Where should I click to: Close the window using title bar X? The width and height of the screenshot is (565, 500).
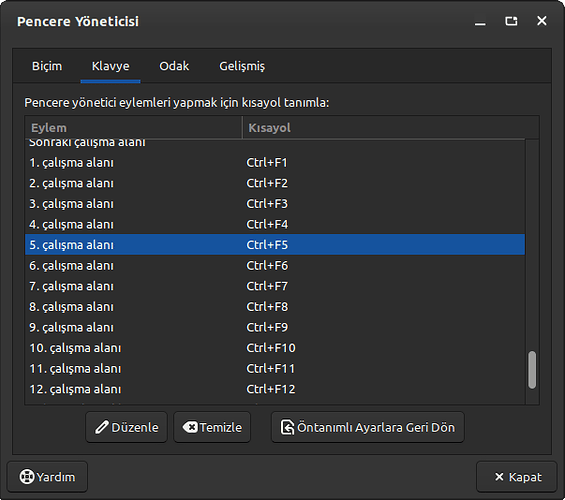(542, 21)
